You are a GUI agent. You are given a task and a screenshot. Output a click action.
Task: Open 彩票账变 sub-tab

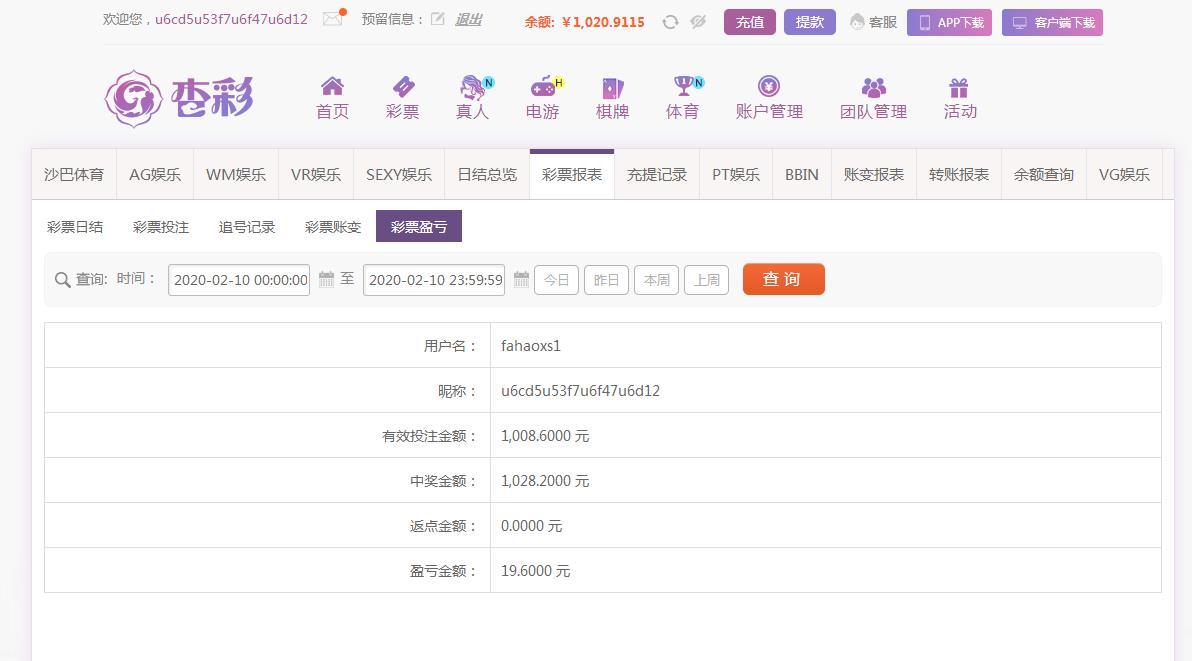click(332, 226)
